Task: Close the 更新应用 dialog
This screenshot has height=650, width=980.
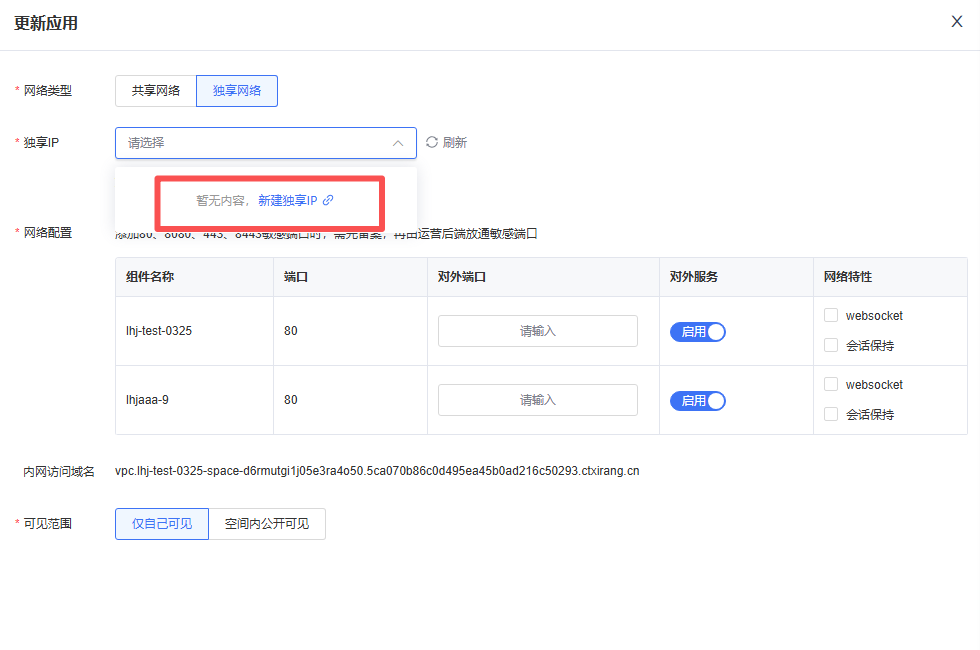Action: coord(956,22)
